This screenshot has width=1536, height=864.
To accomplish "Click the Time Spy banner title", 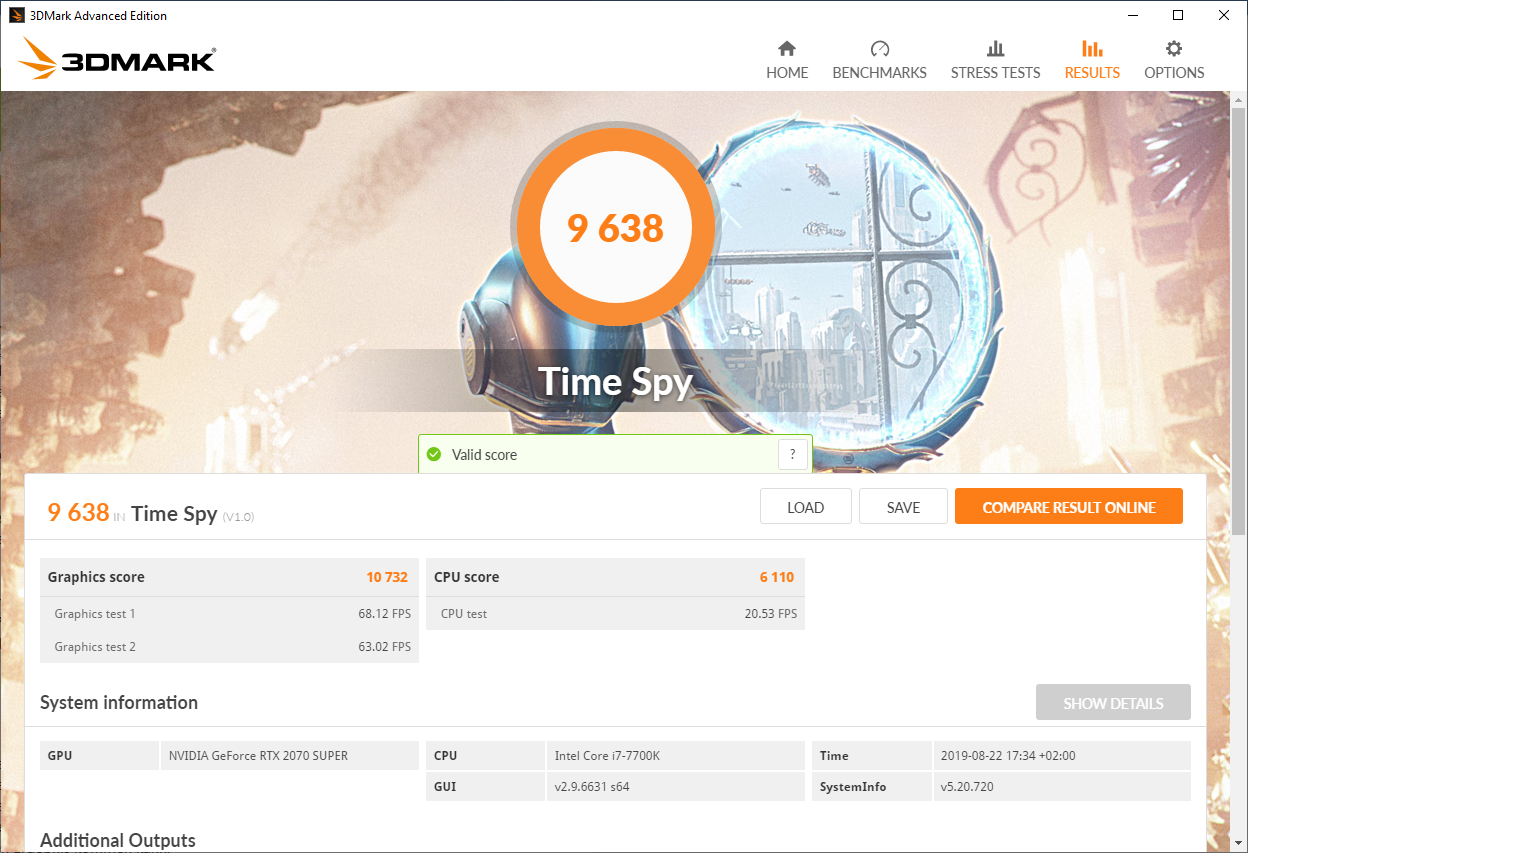I will coord(615,381).
